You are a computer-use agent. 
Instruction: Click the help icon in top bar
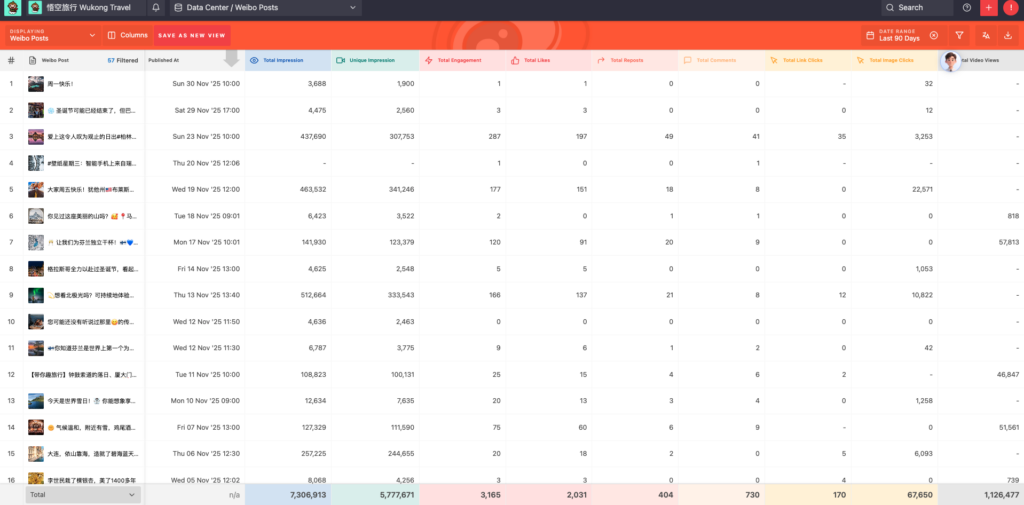966,7
